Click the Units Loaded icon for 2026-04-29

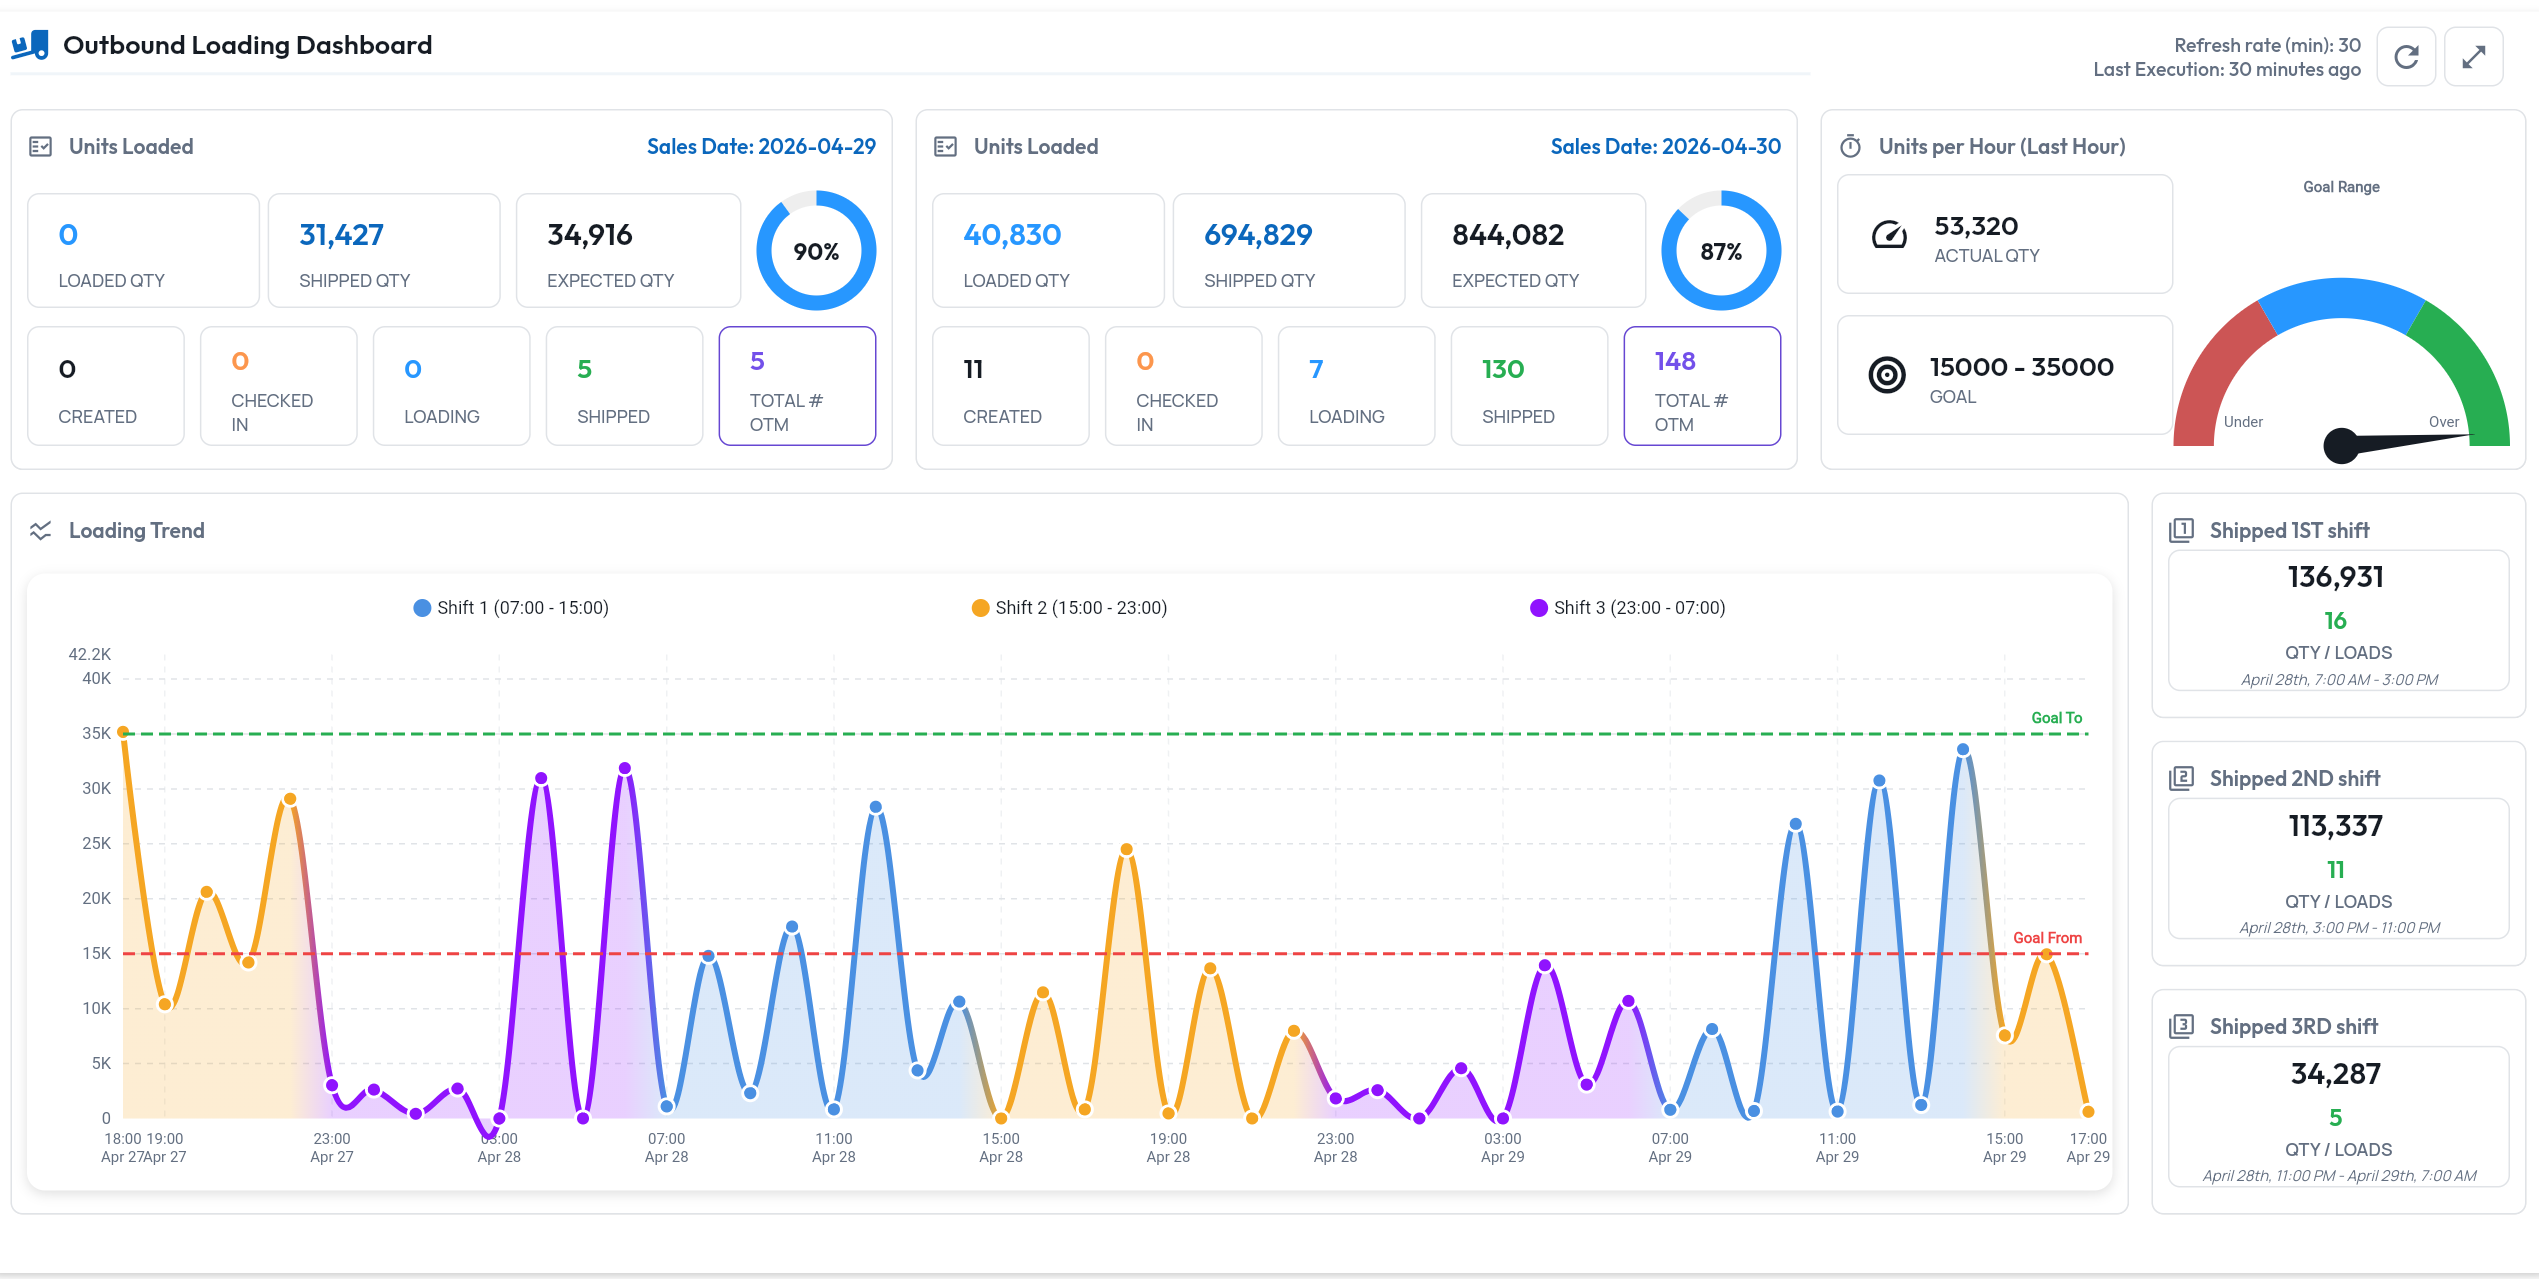click(41, 147)
